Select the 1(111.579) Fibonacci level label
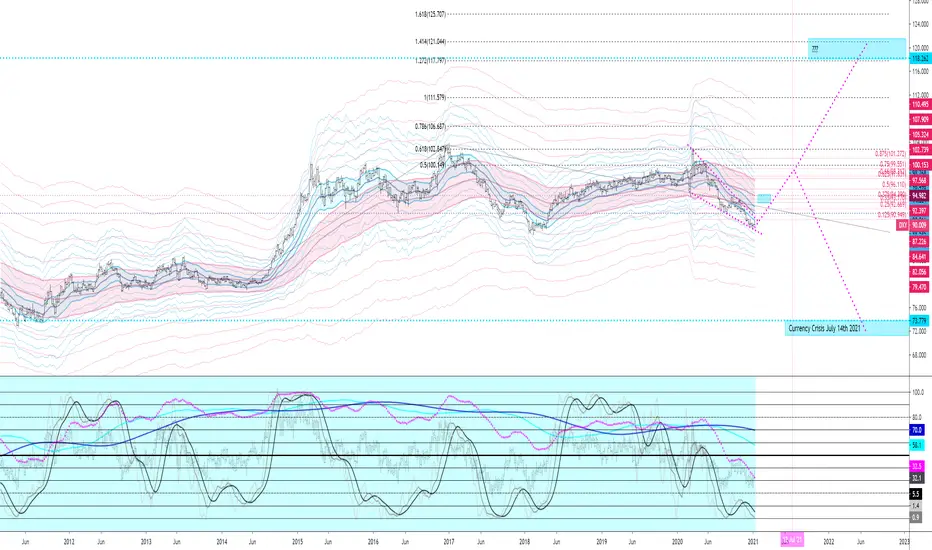 (434, 98)
